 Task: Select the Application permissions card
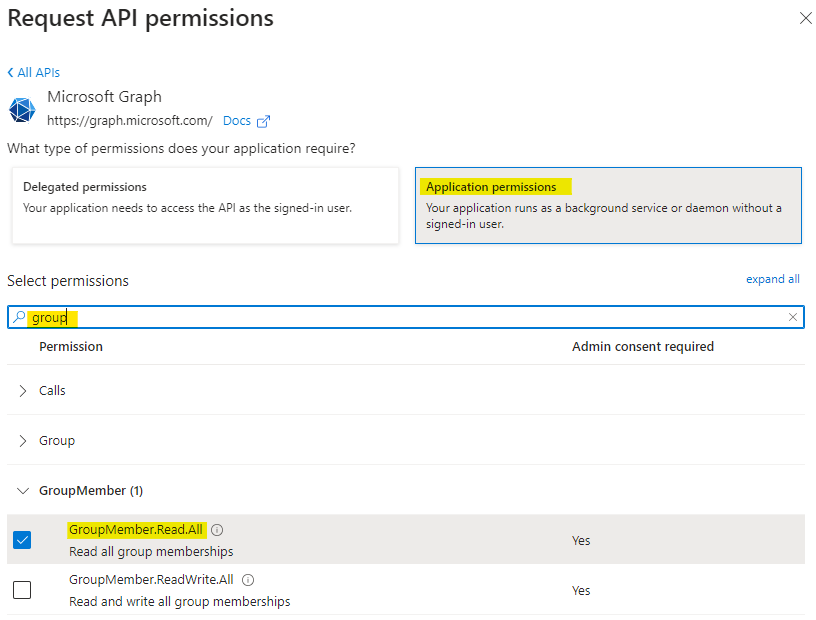click(x=608, y=205)
